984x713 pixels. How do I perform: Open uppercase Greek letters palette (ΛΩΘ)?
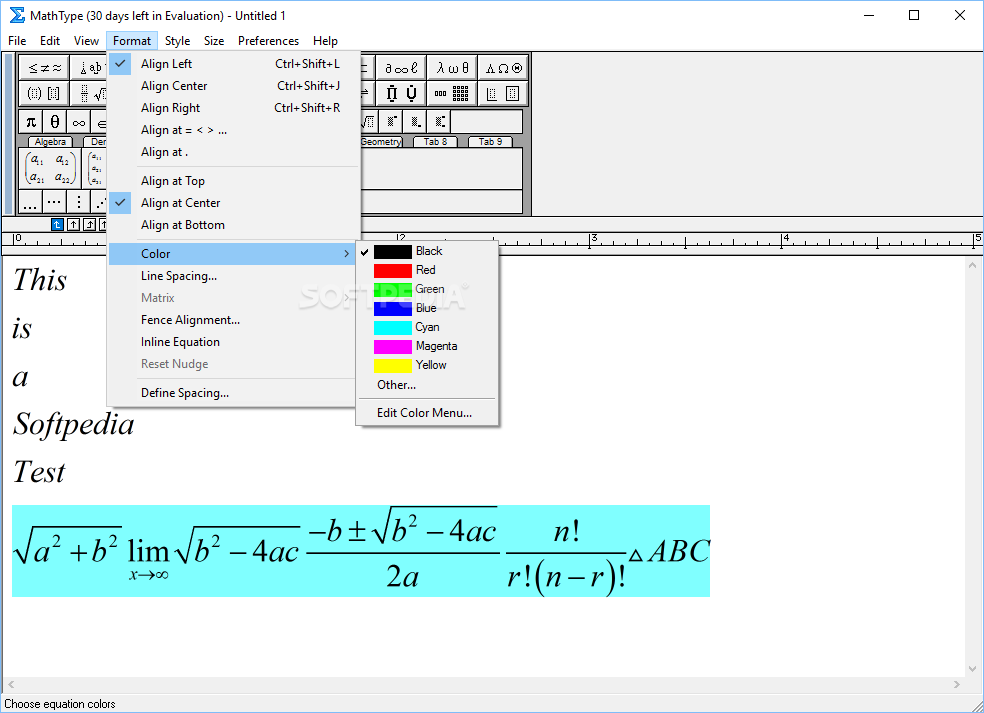tap(503, 68)
